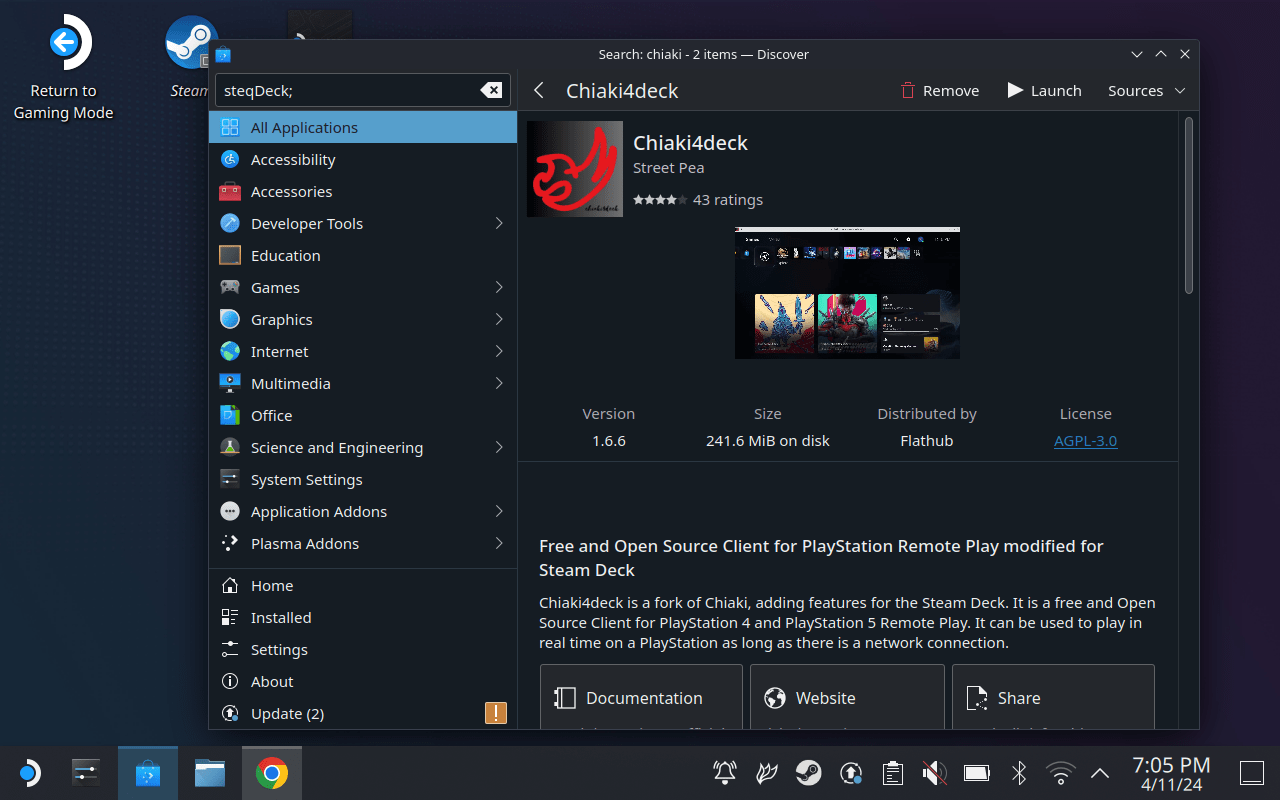The width and height of the screenshot is (1280, 800).
Task: Click the Share button
Action: (1053, 697)
